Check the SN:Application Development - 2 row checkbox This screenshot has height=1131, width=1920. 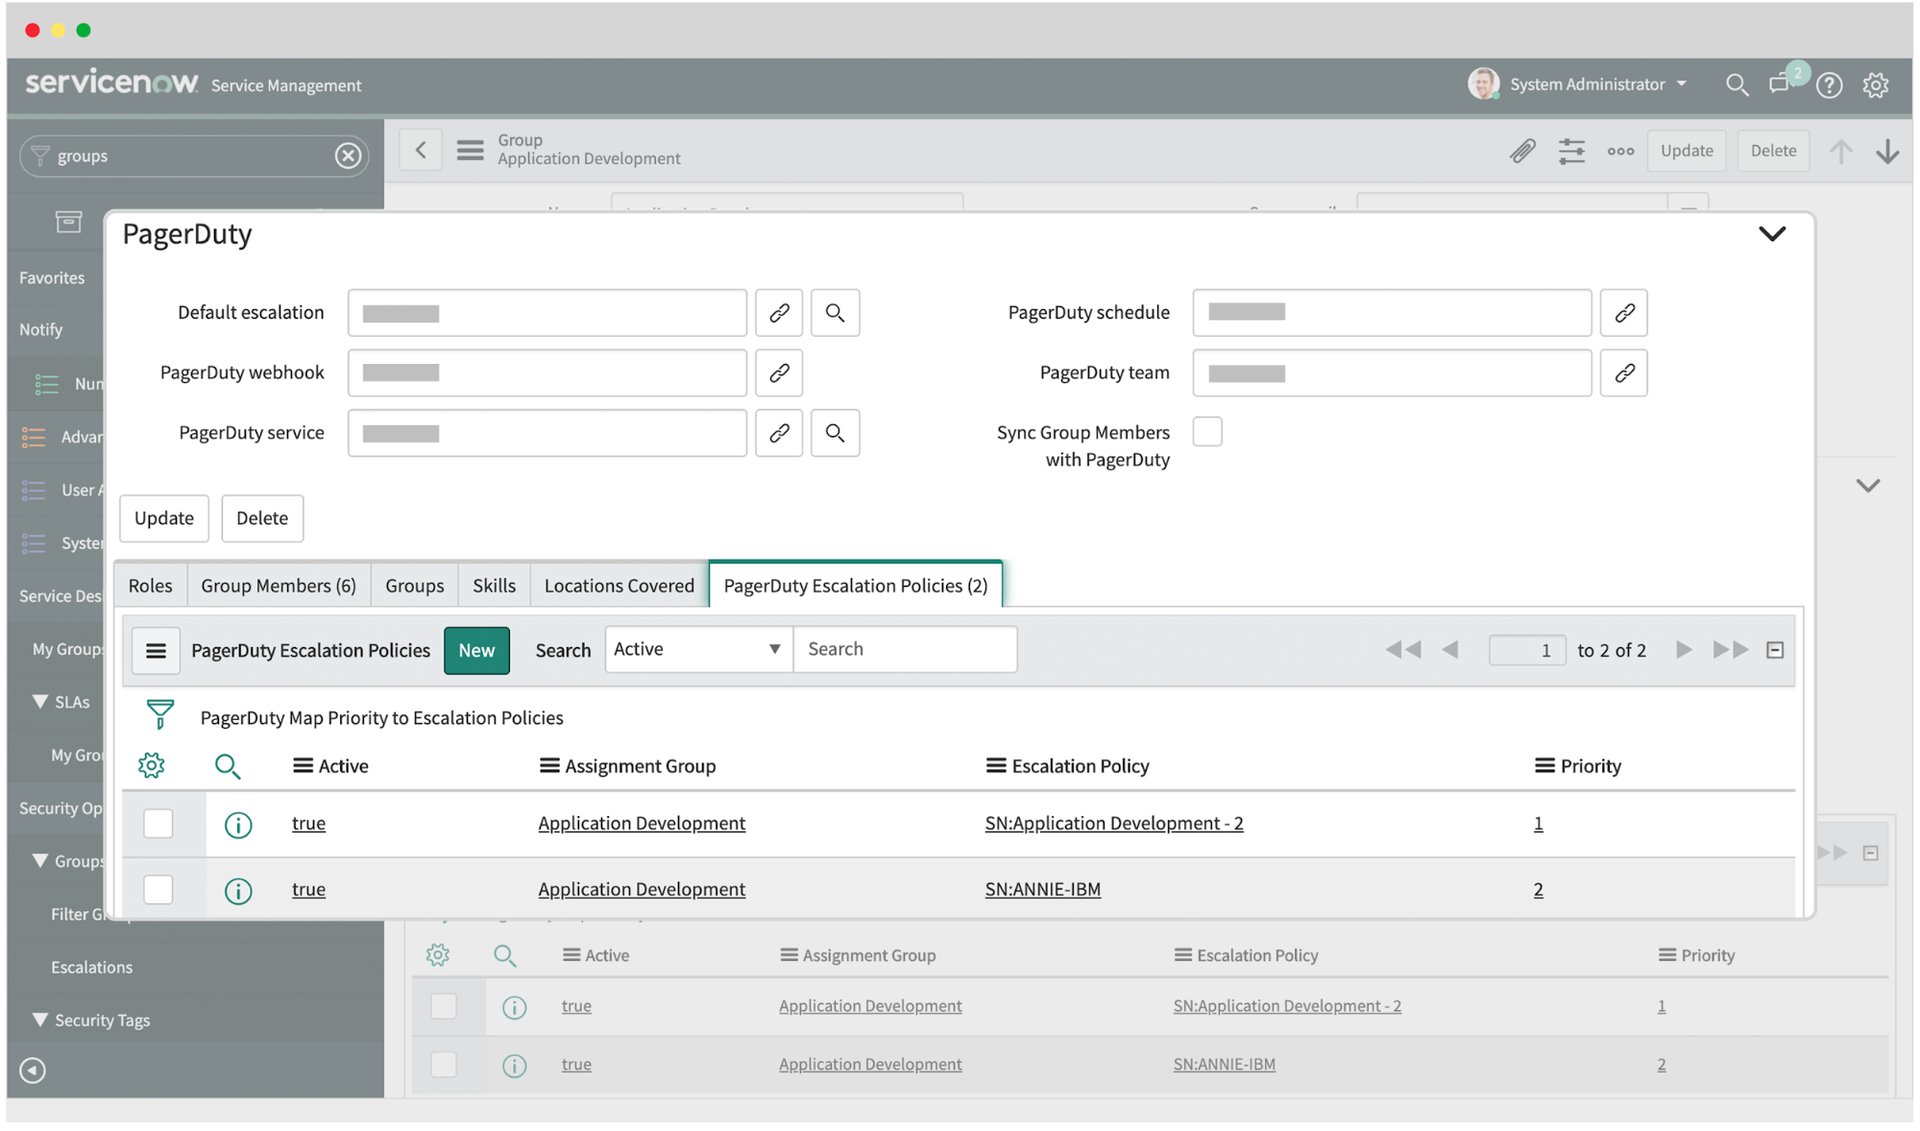click(x=158, y=824)
